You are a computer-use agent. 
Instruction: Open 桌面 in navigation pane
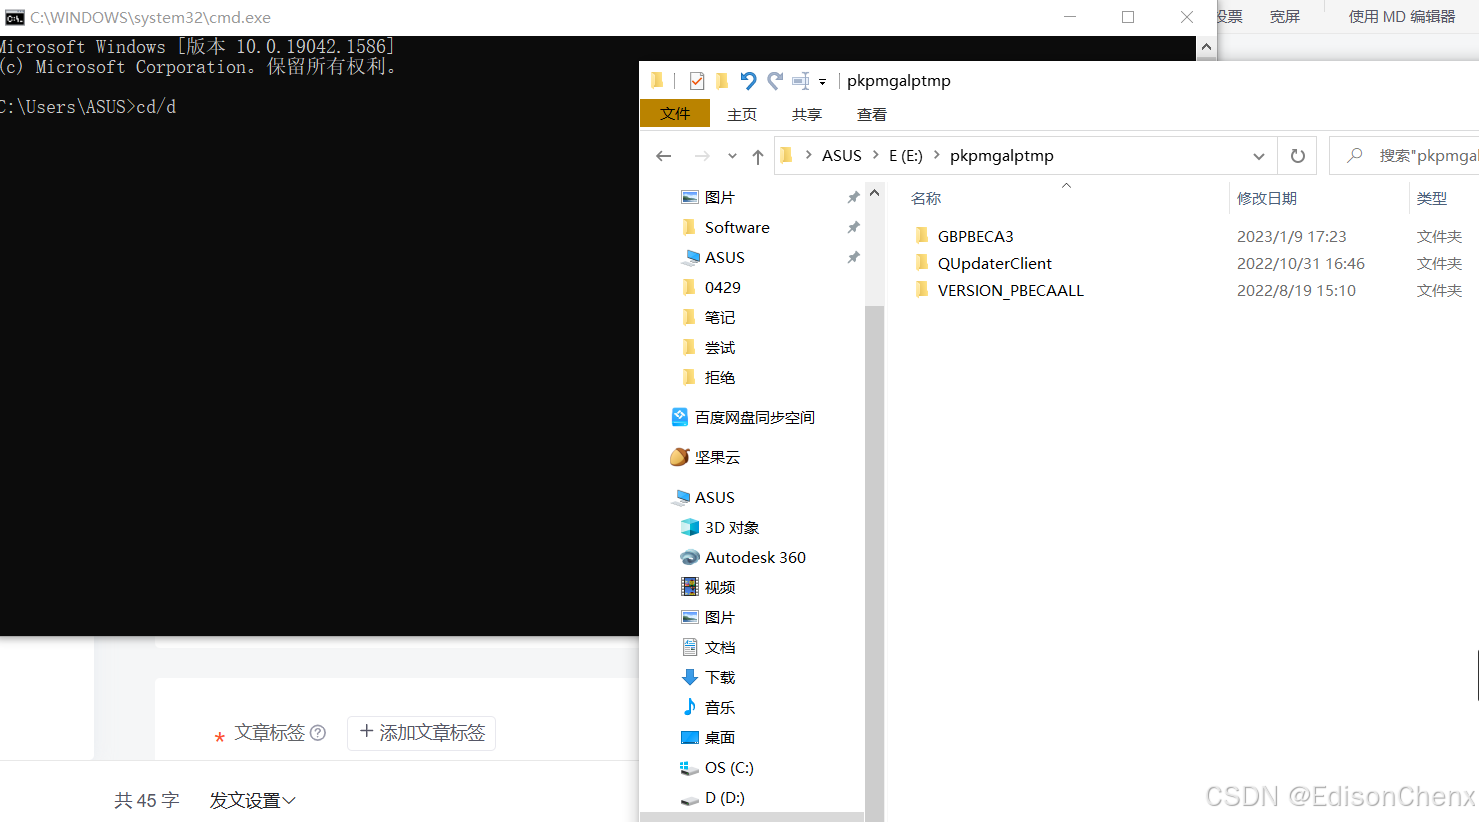pos(719,737)
